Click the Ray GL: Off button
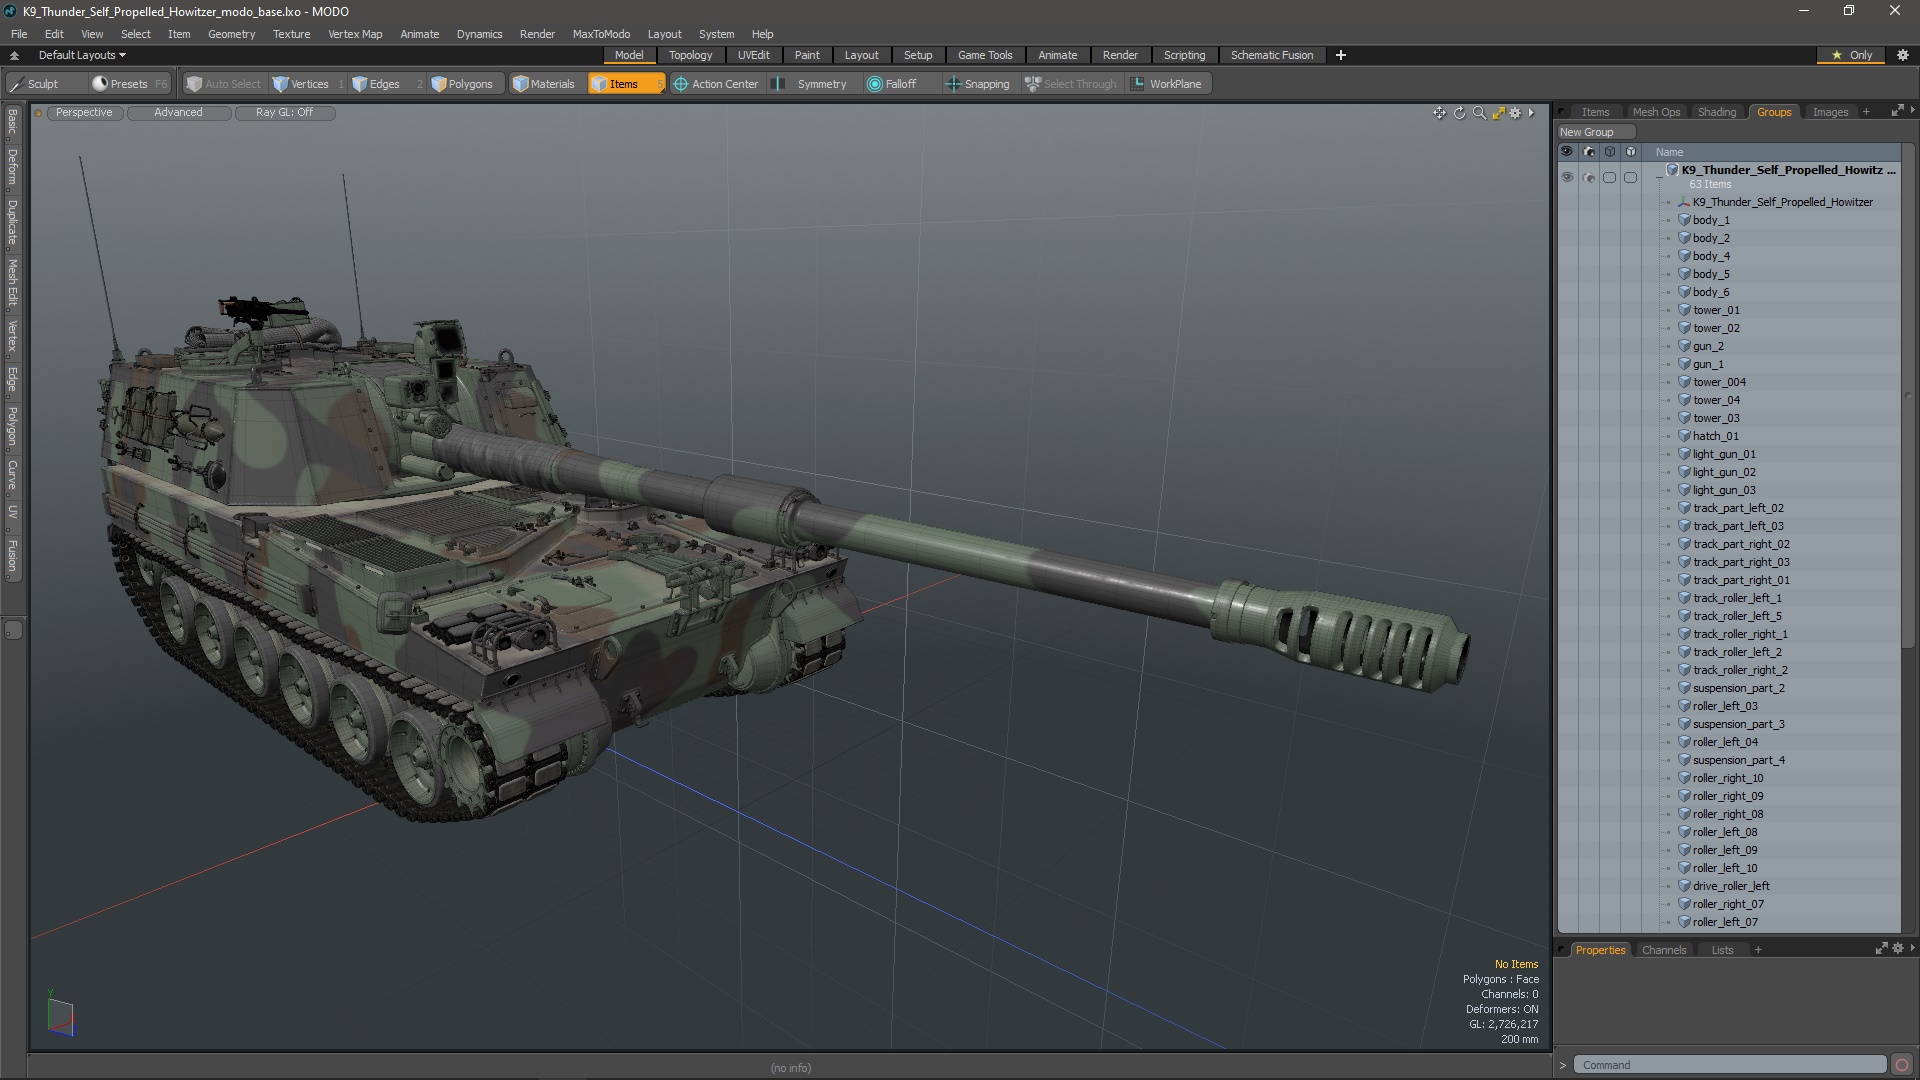The width and height of the screenshot is (1920, 1080). (284, 112)
